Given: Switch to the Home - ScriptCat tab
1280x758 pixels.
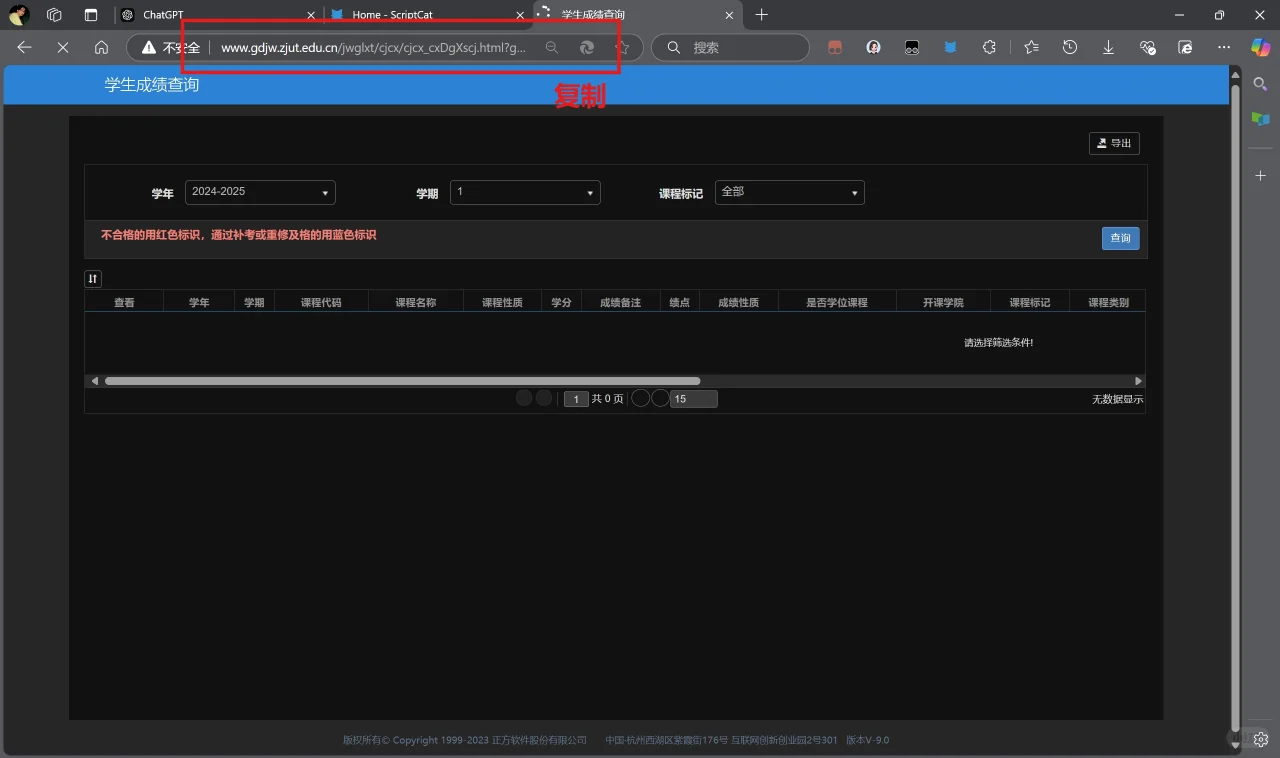Looking at the screenshot, I should 427,15.
